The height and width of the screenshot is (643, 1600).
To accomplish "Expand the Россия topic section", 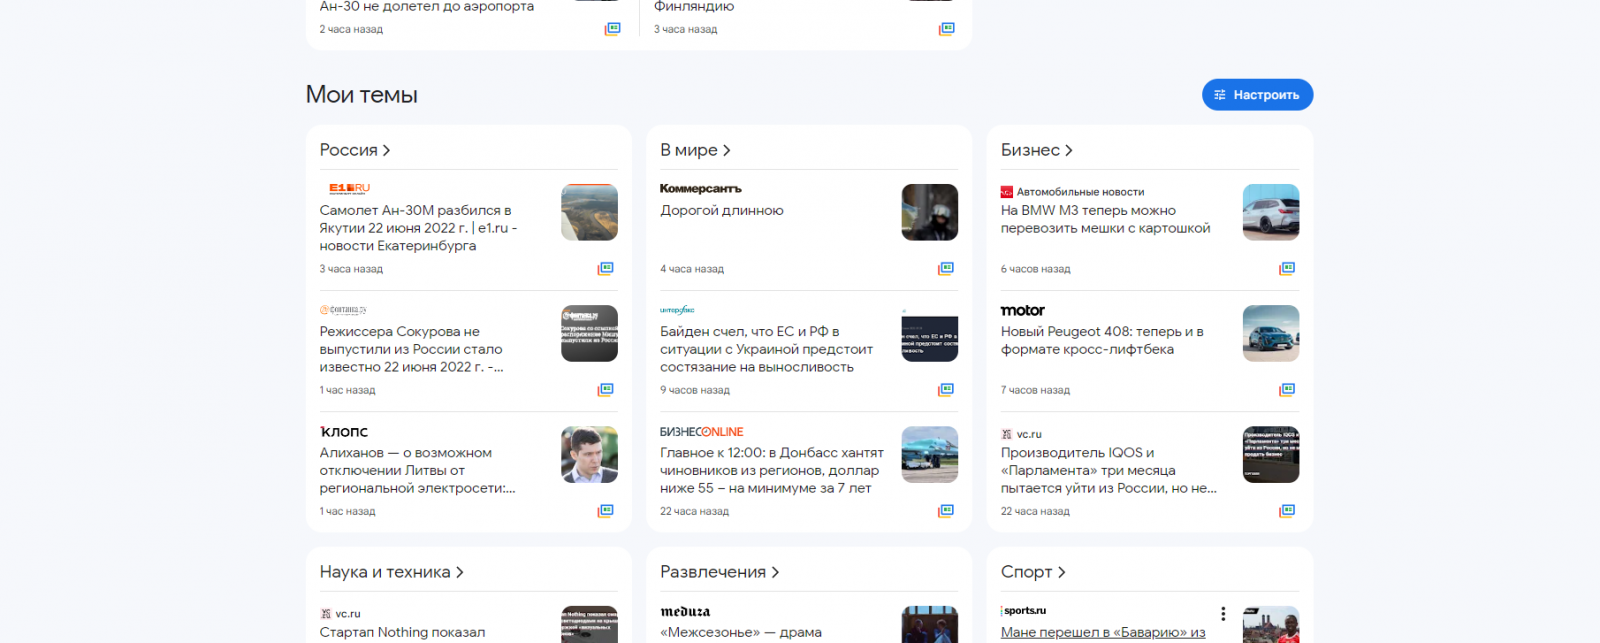I will (x=355, y=150).
